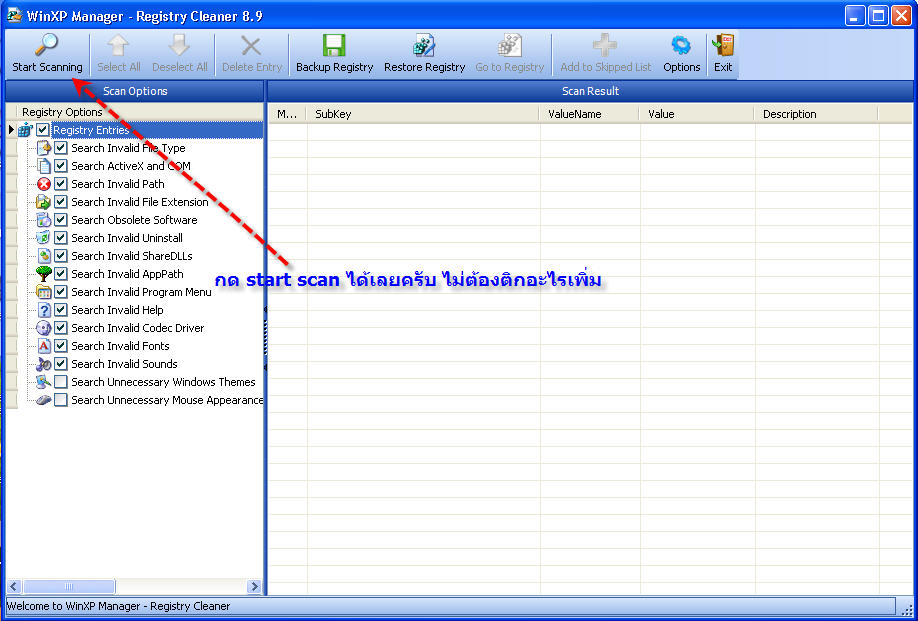Image resolution: width=918 pixels, height=621 pixels.
Task: Click the Backup Registry floppy disk icon
Action: pos(334,44)
